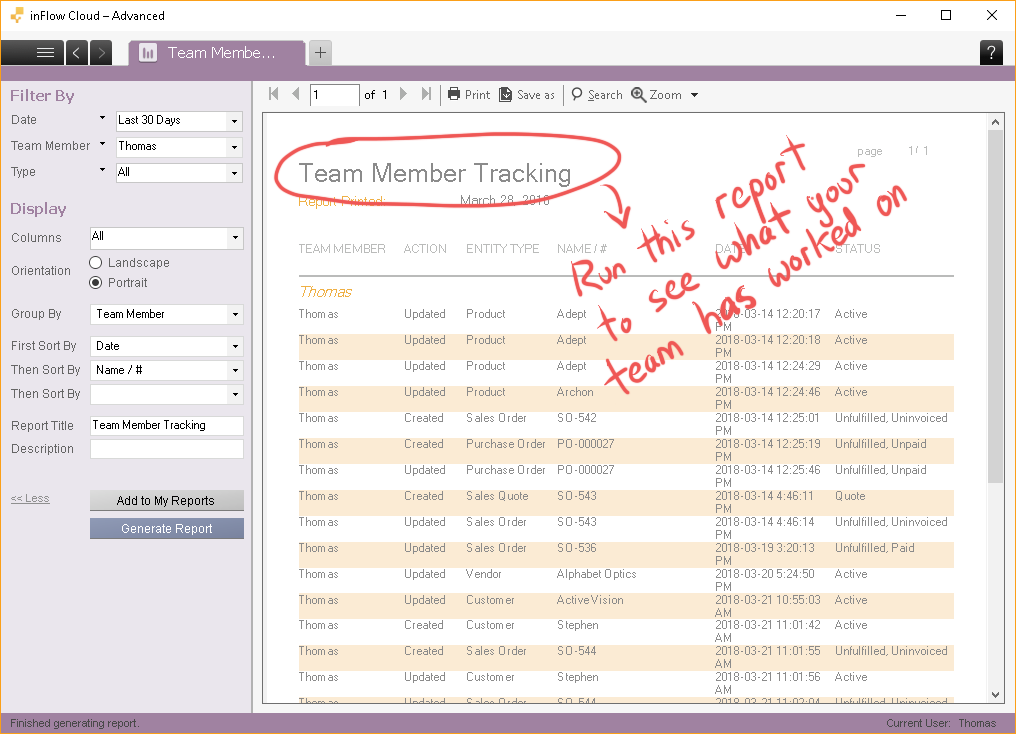Click the STATUS column header
1016x734 pixels.
point(857,249)
